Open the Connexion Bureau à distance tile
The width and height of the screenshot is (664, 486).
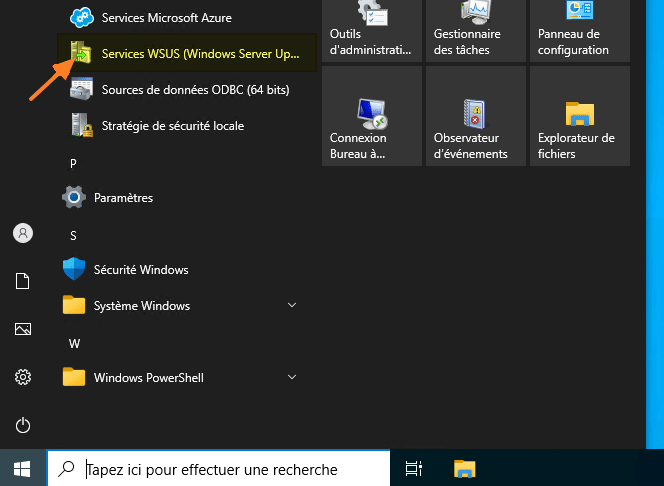click(x=371, y=117)
